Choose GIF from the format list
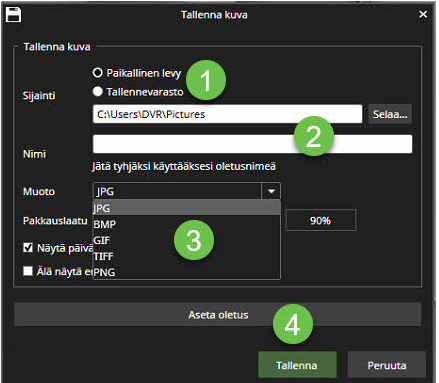Screen dimensions: 439x383 coord(186,240)
